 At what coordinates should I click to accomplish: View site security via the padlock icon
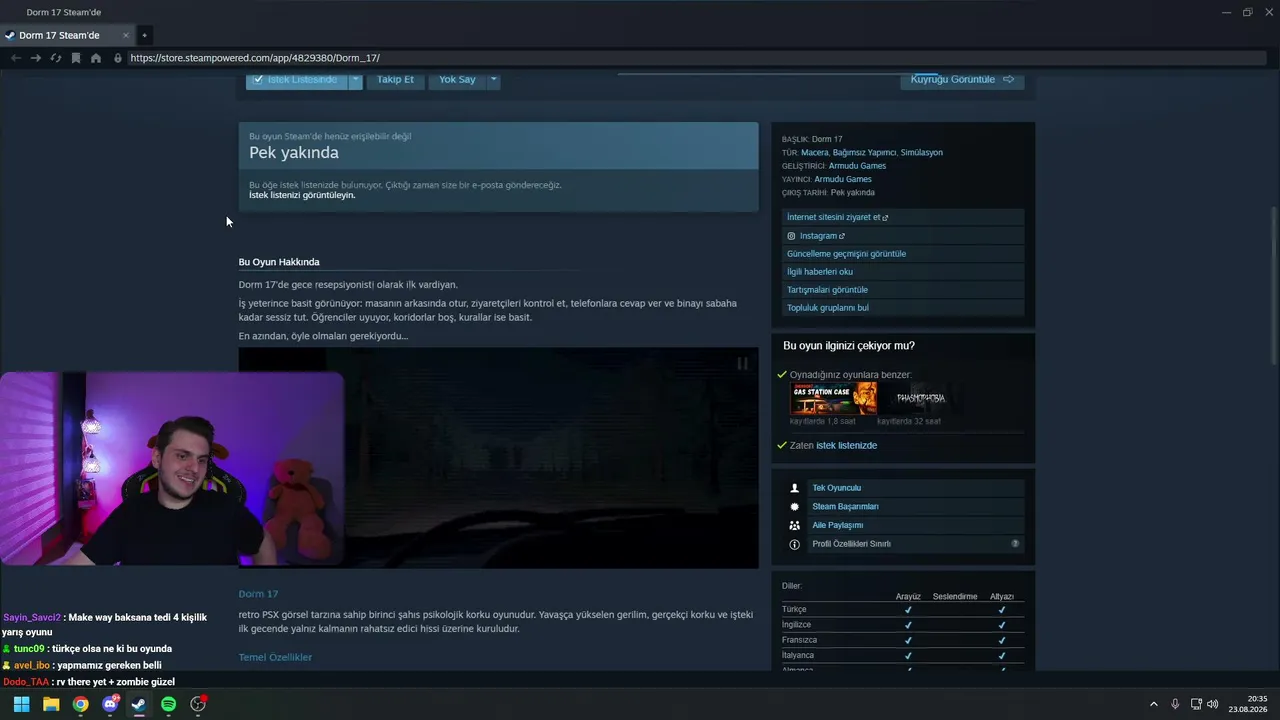118,58
